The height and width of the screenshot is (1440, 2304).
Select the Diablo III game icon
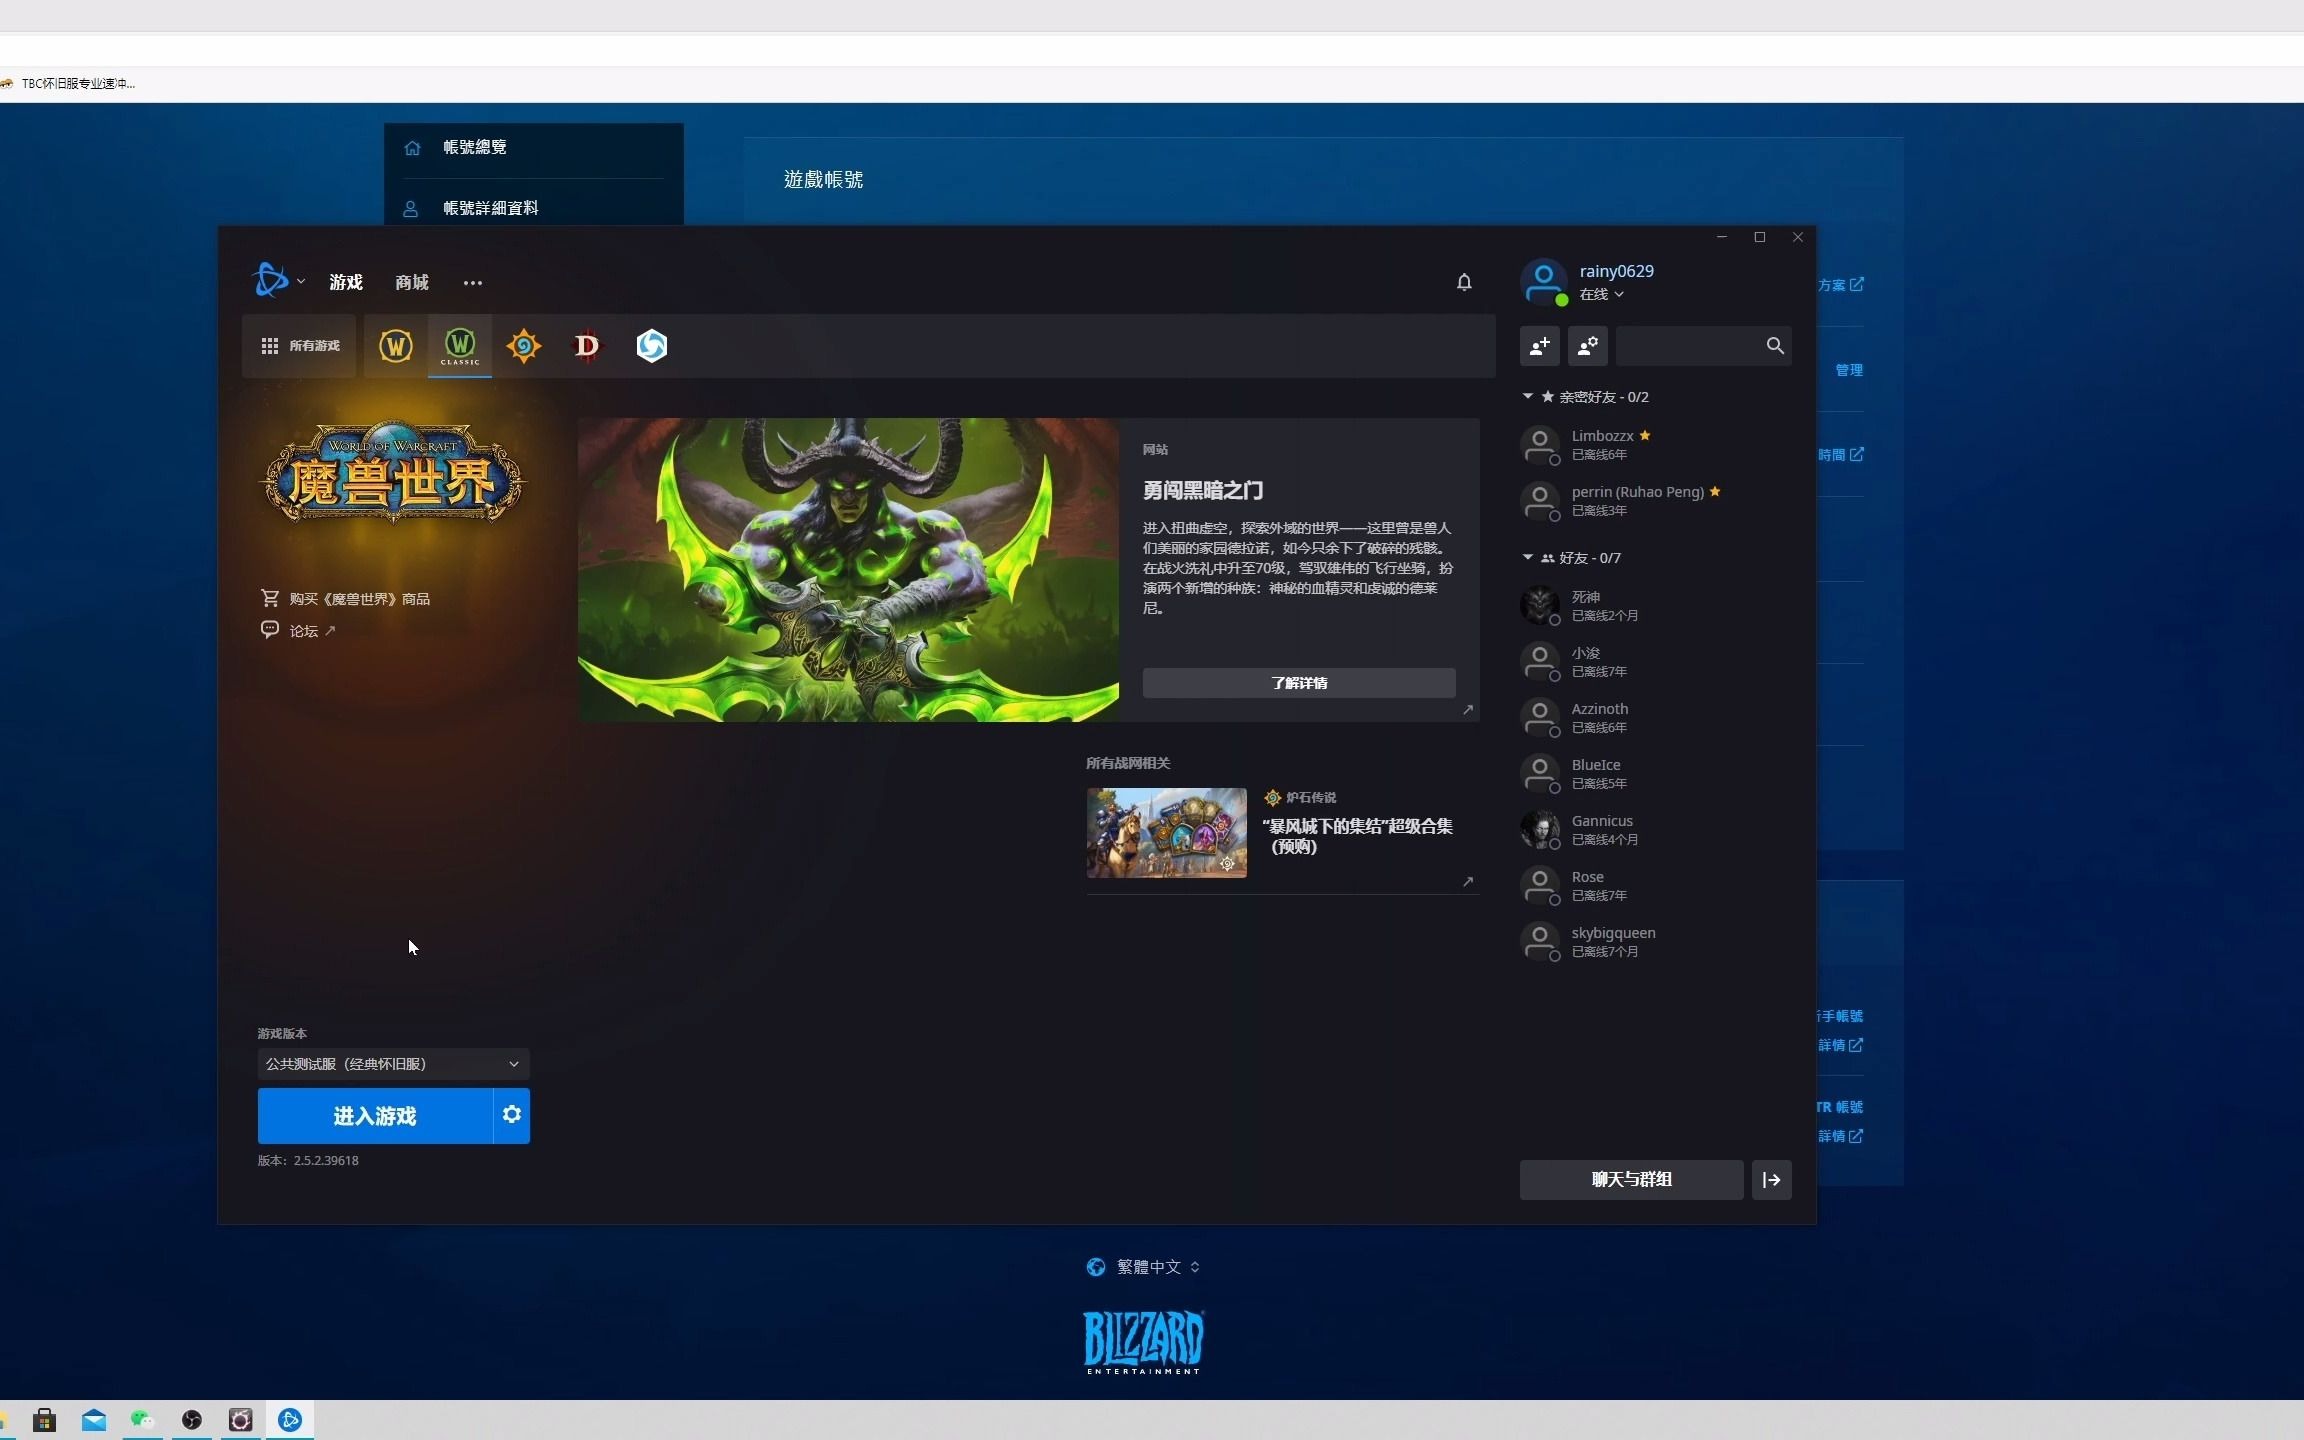point(587,346)
